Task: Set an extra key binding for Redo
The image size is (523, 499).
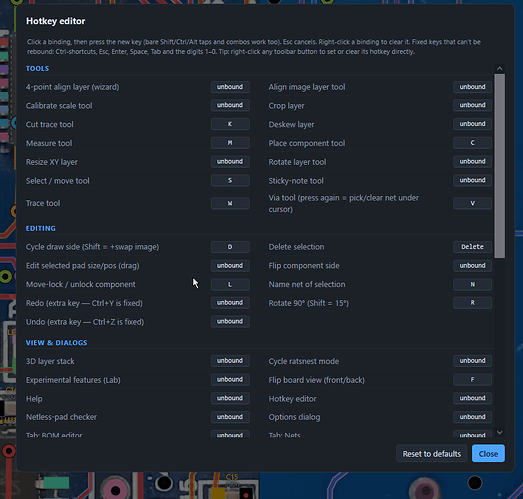Action: pyautogui.click(x=230, y=303)
